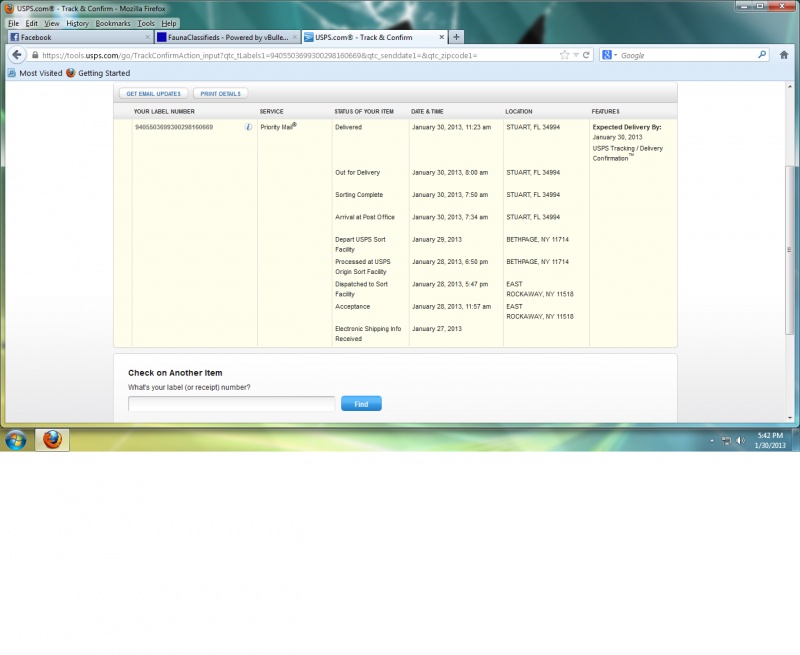Close the Facebook tab

[147, 37]
